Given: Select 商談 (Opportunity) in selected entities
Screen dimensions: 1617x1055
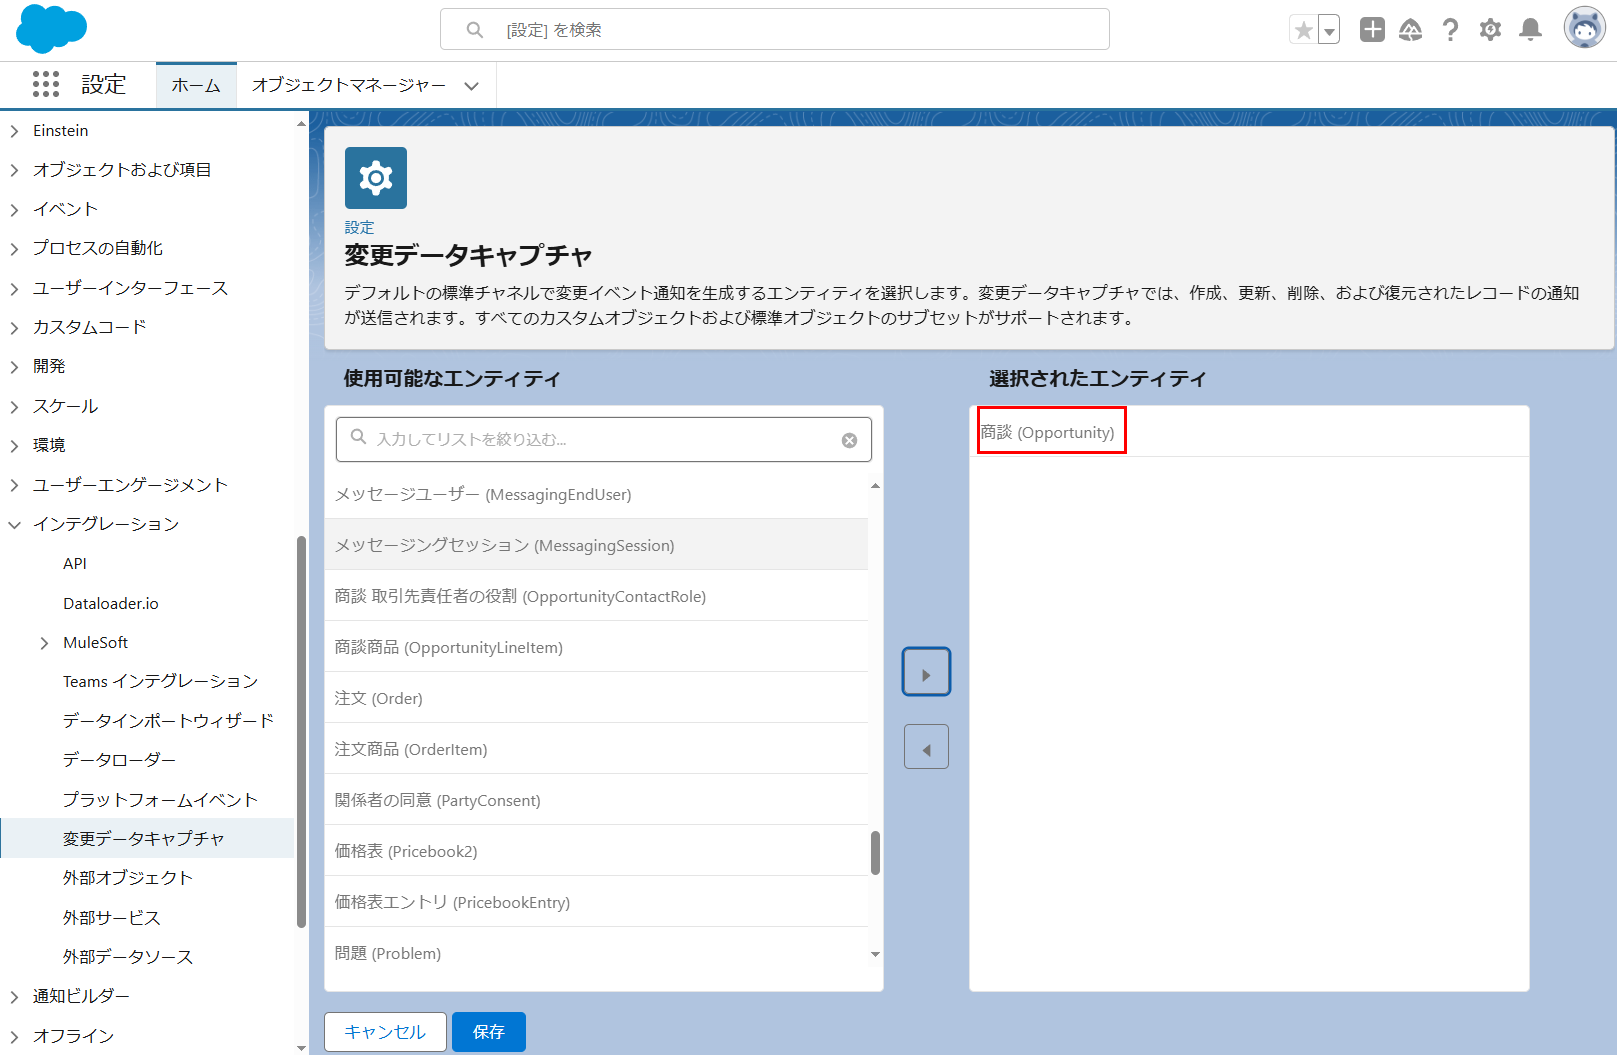Looking at the screenshot, I should point(1051,431).
